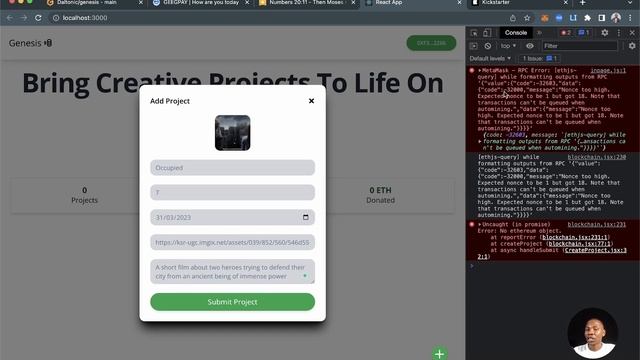Open the blockchain.jsx:231 source link

click(596, 224)
